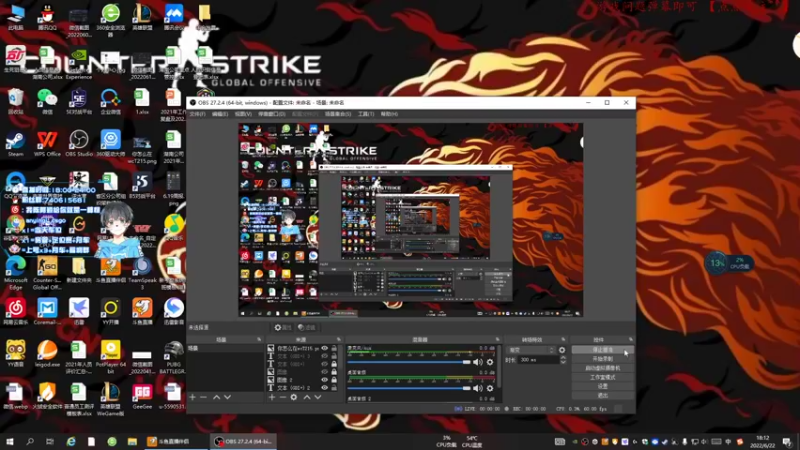Click the transition duration 300 ms field
Screen dimensions: 800x450
click(x=537, y=360)
